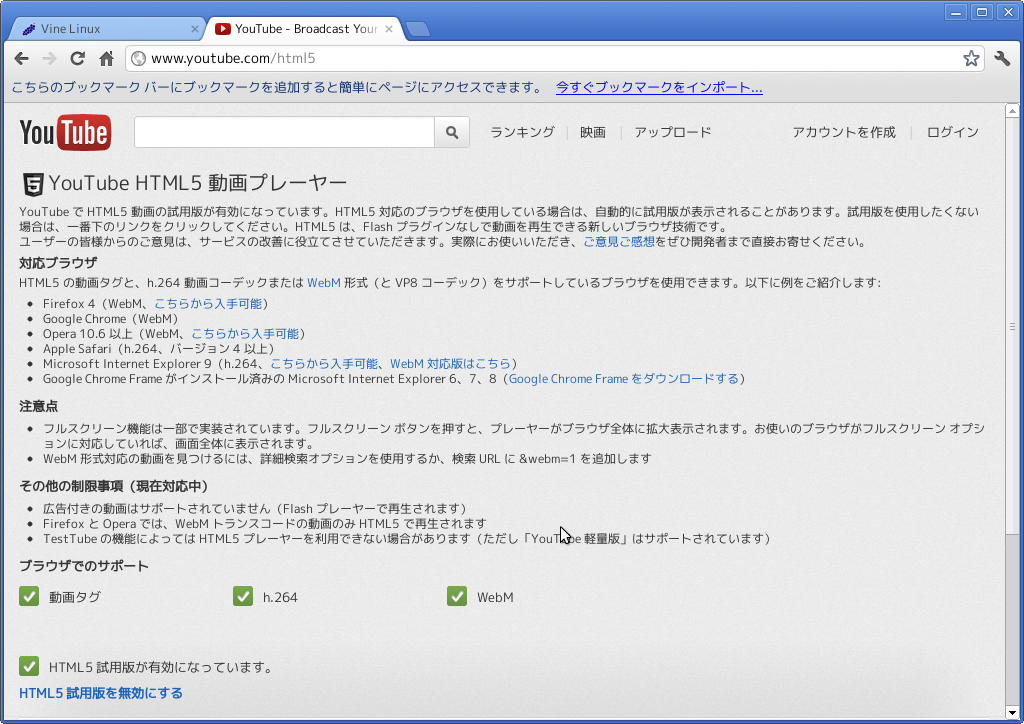The width and height of the screenshot is (1024, 724).
Task: Click the 注意点 heading
Action: pyautogui.click(x=39, y=406)
